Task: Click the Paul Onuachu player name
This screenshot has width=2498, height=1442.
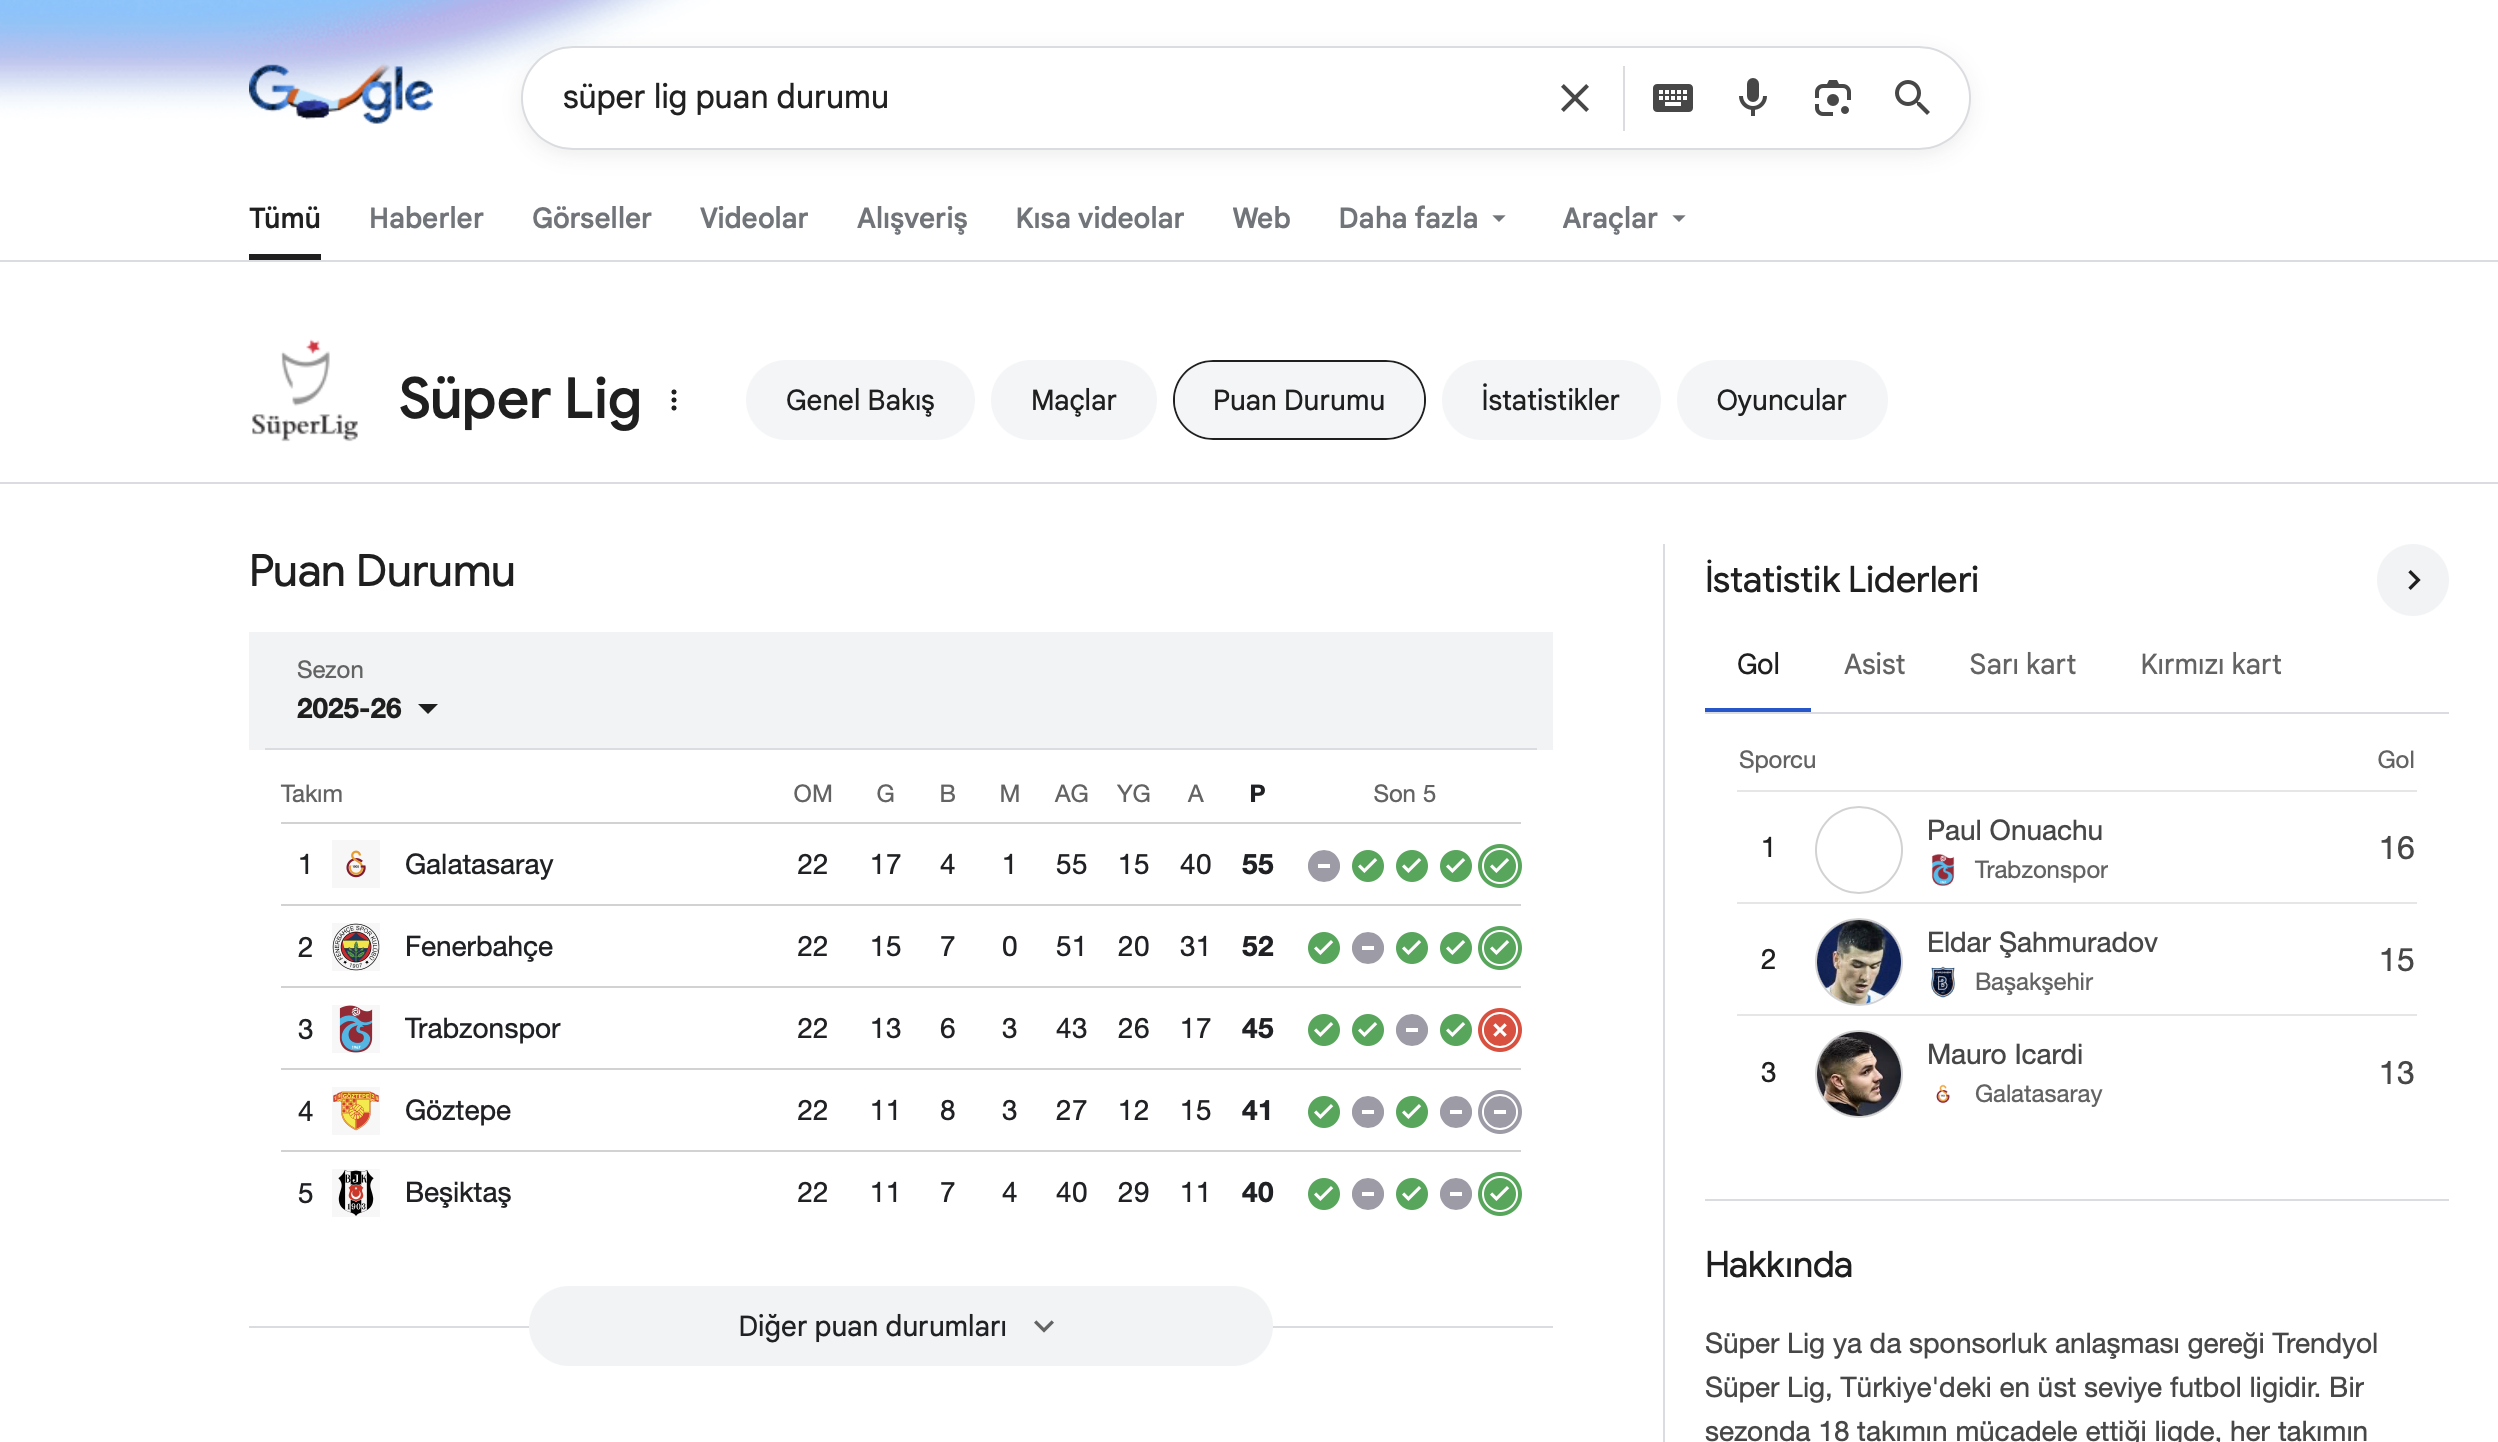Action: (x=2014, y=830)
